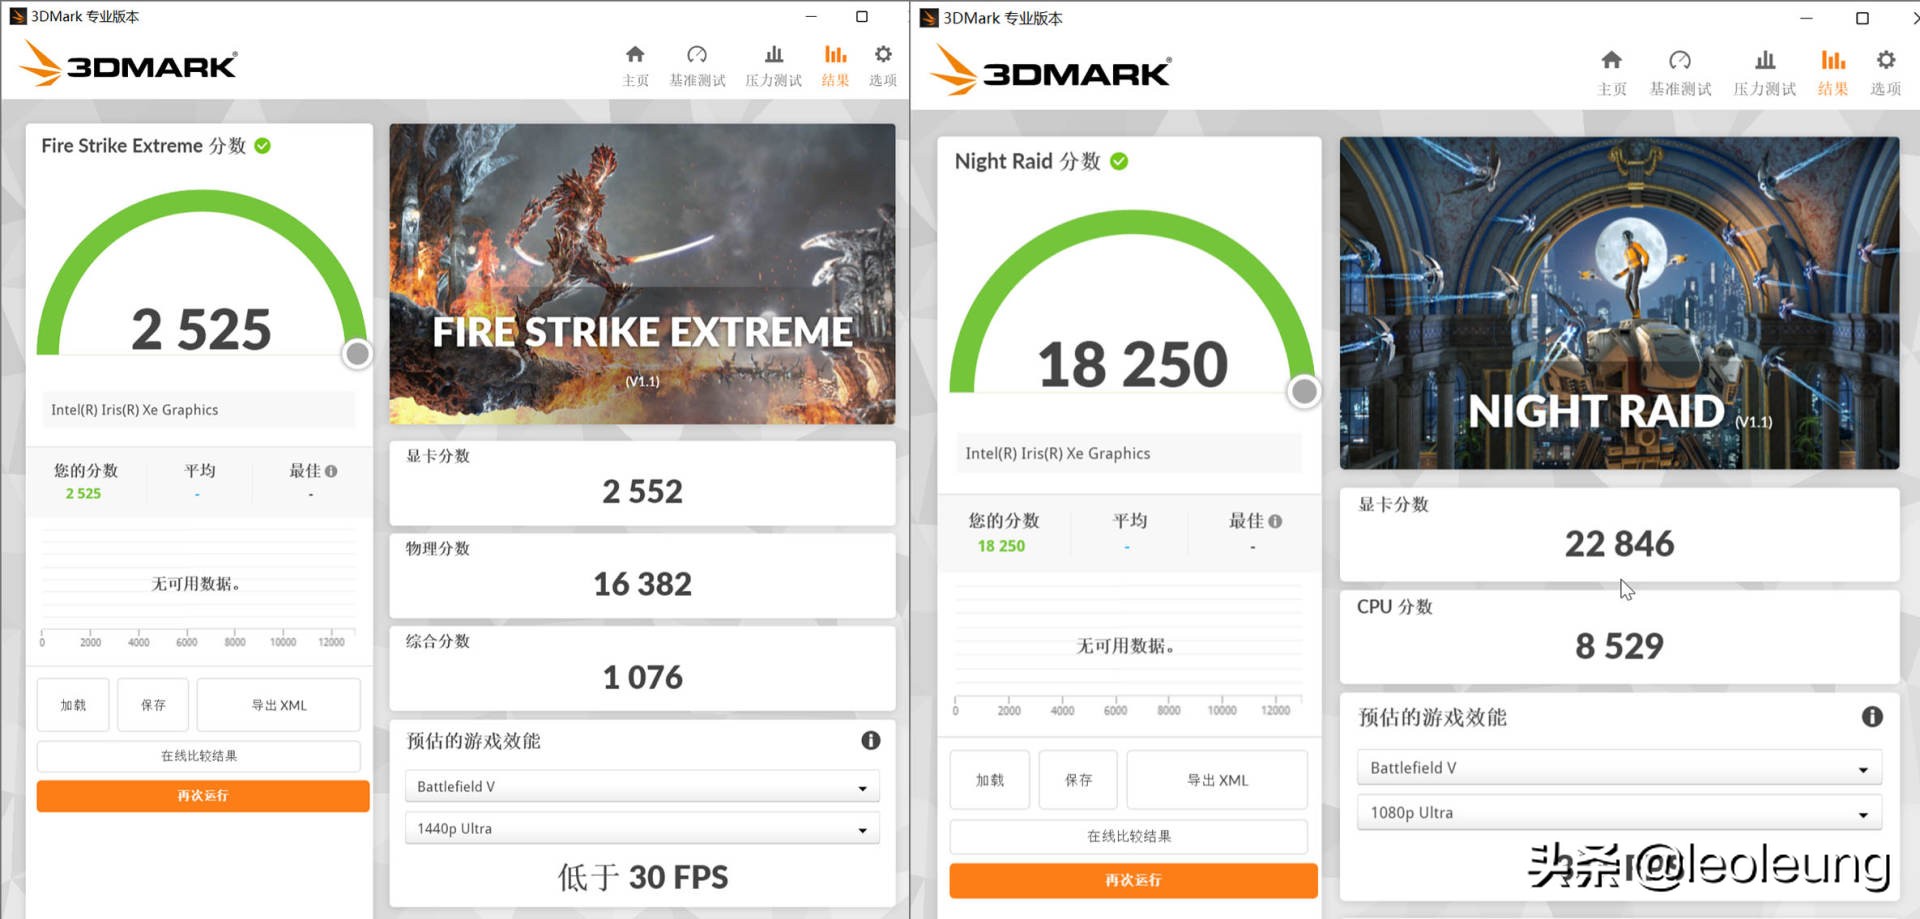Click the gray gauge knob on the Night Raid score arc

(1304, 391)
